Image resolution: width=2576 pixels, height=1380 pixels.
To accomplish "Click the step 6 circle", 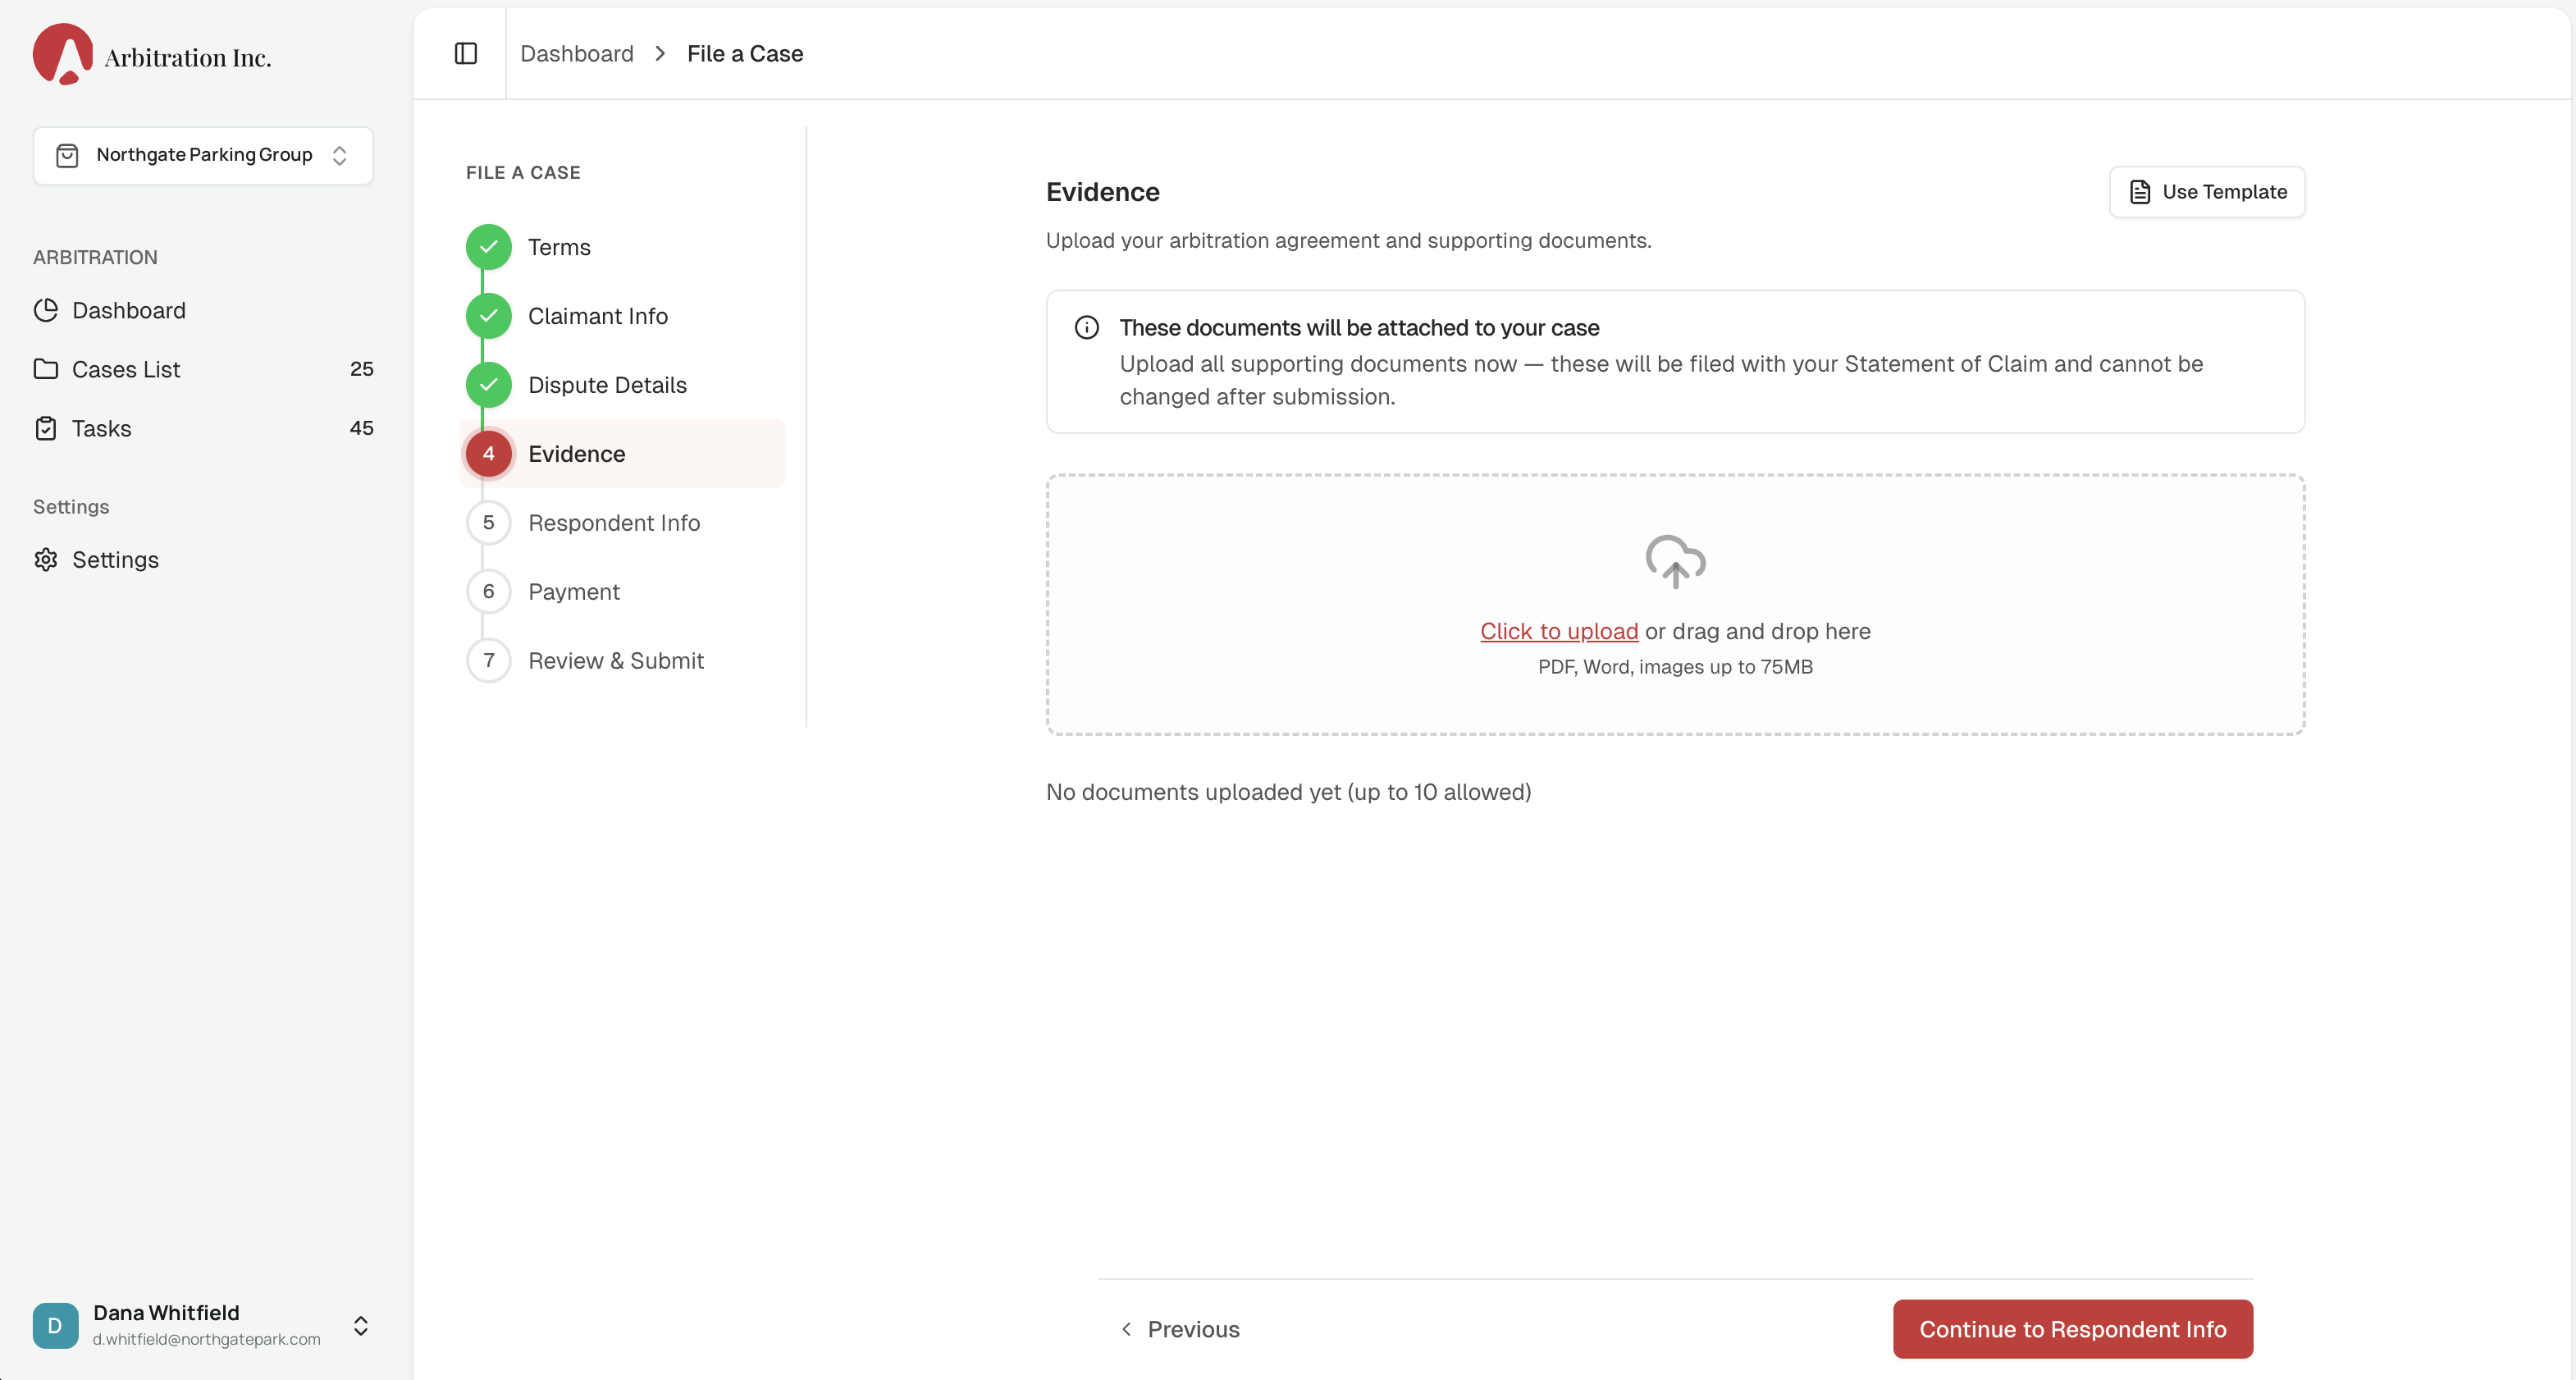I will (489, 592).
